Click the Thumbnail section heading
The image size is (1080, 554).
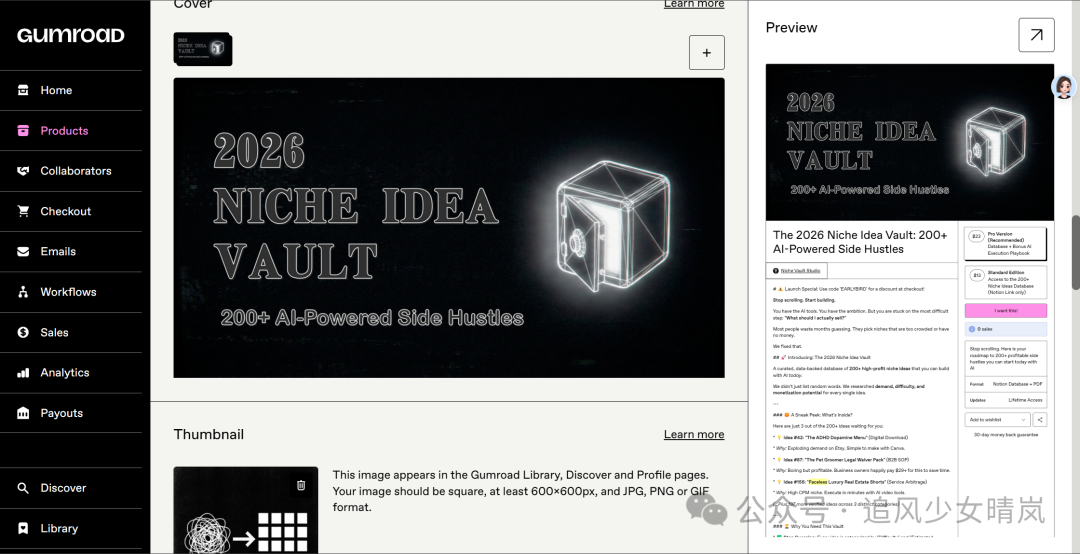point(209,434)
